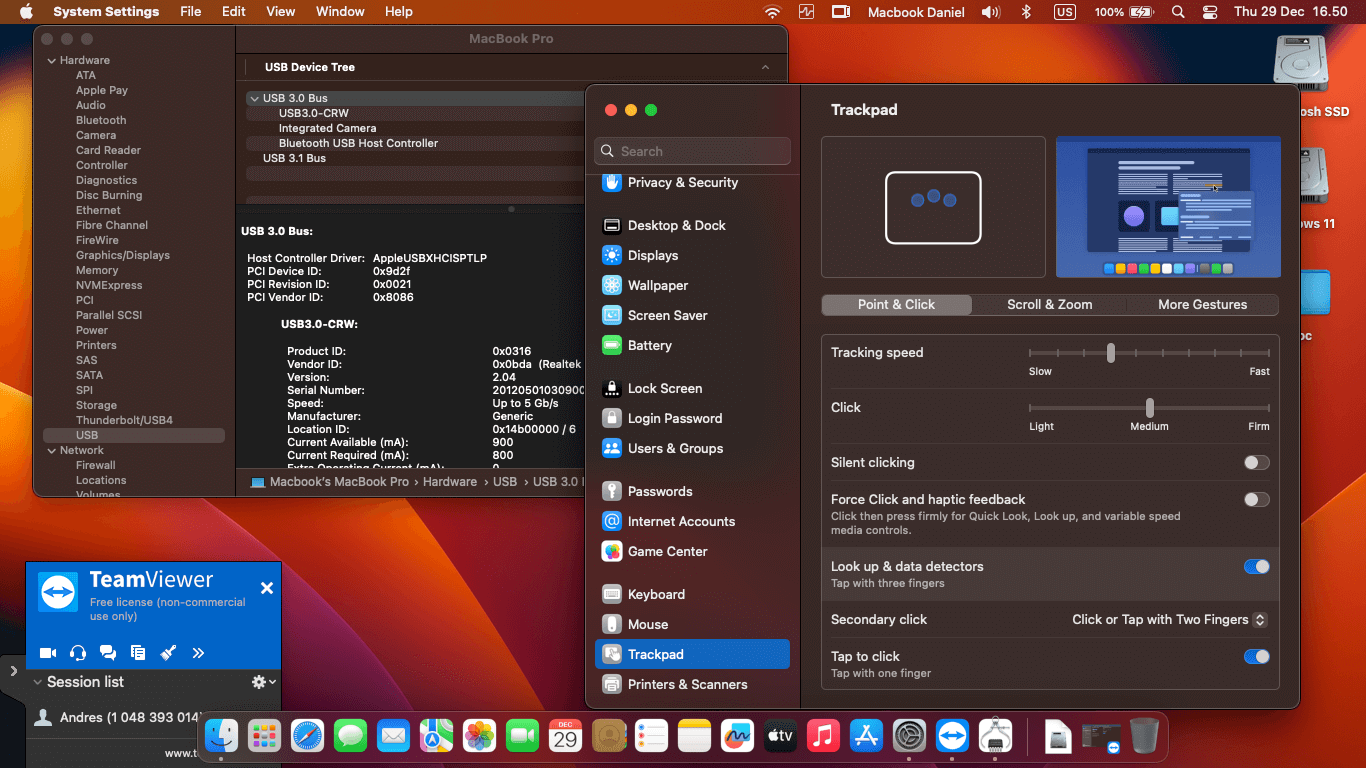Collapse the Network section in System Information
This screenshot has width=1366, height=768.
pyautogui.click(x=50, y=450)
